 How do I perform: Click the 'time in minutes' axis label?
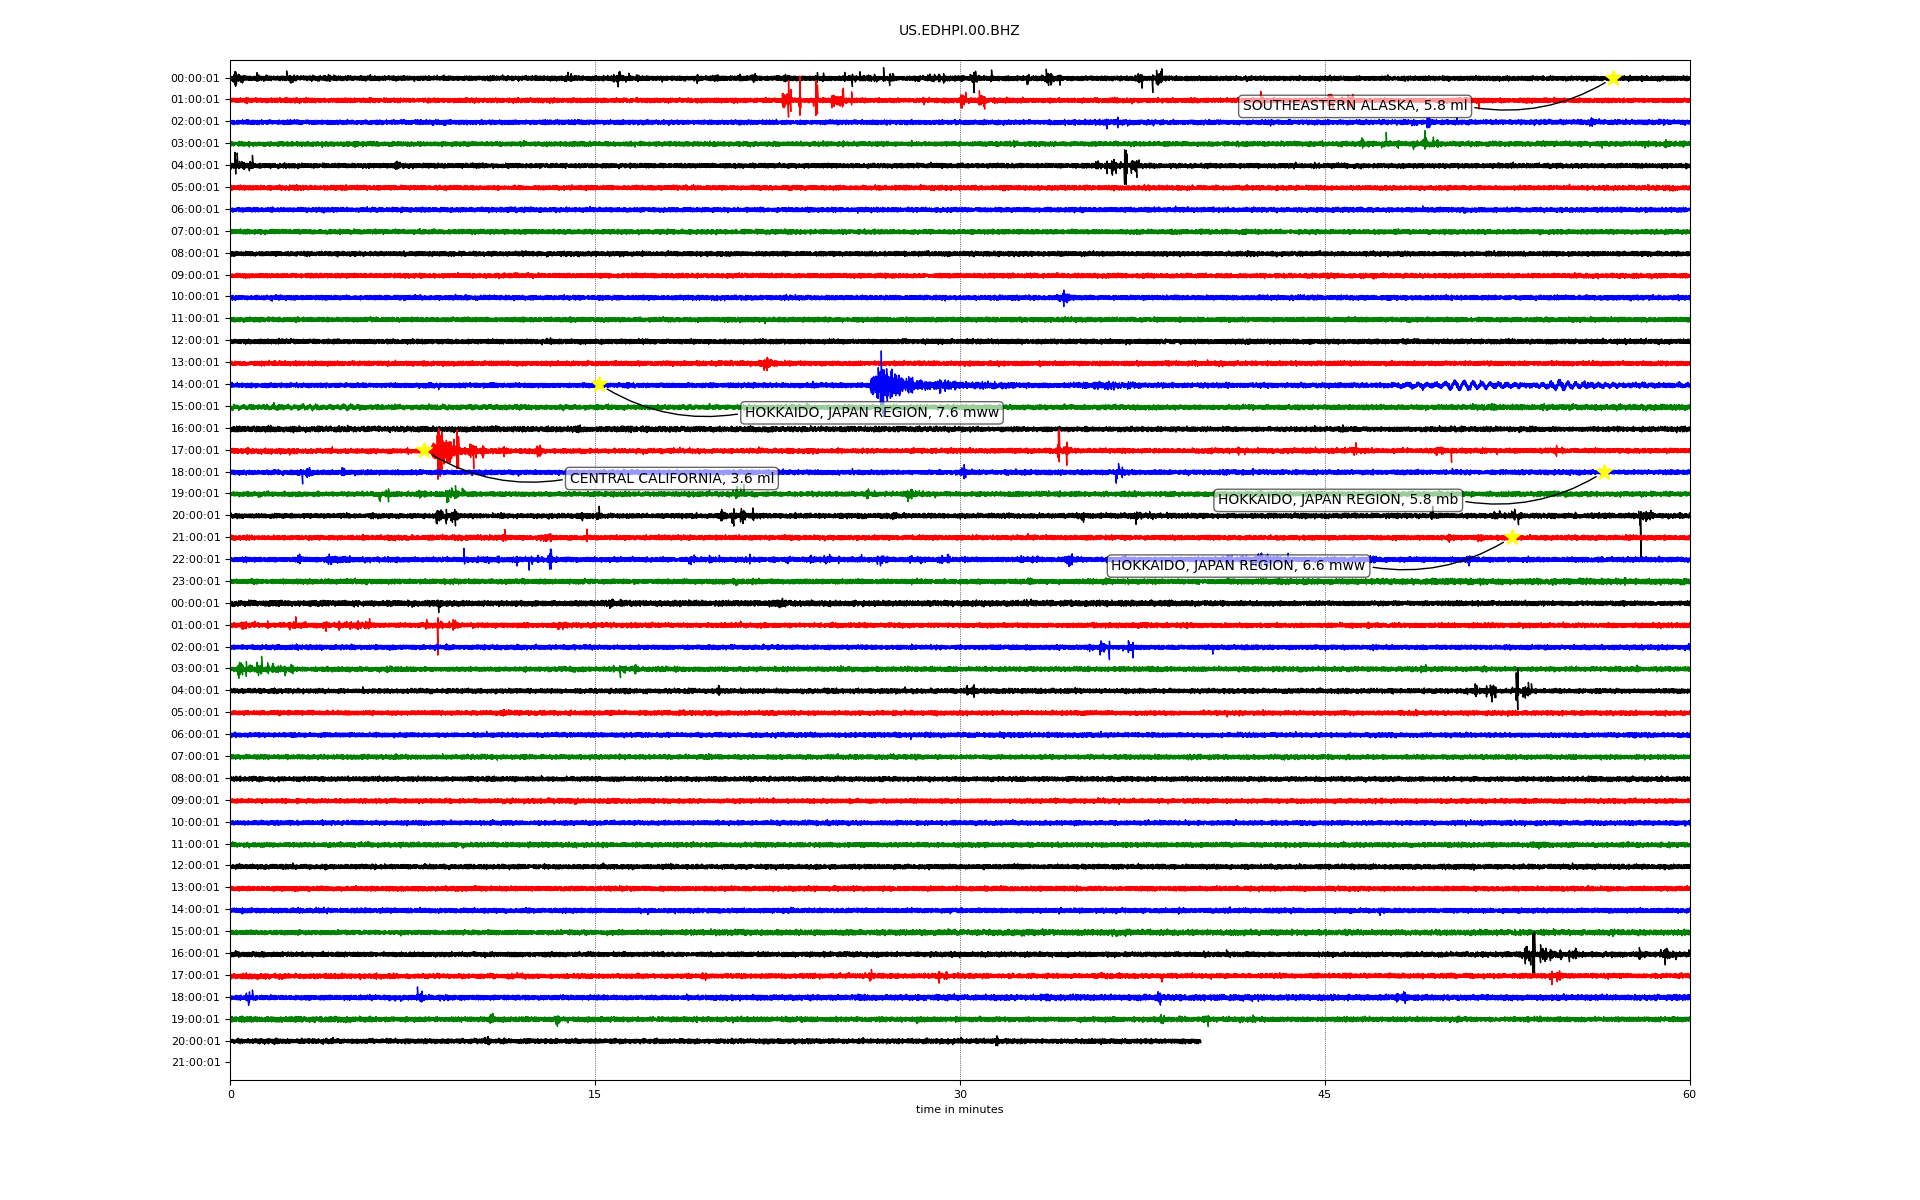tap(958, 1109)
